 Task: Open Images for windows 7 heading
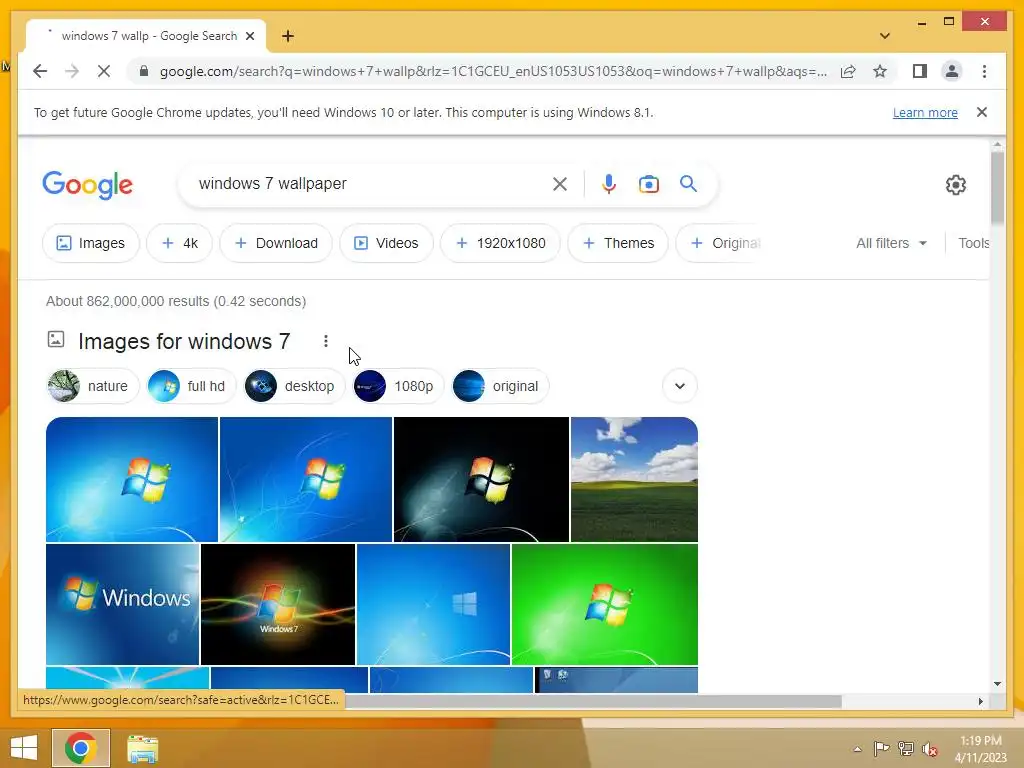[x=184, y=341]
